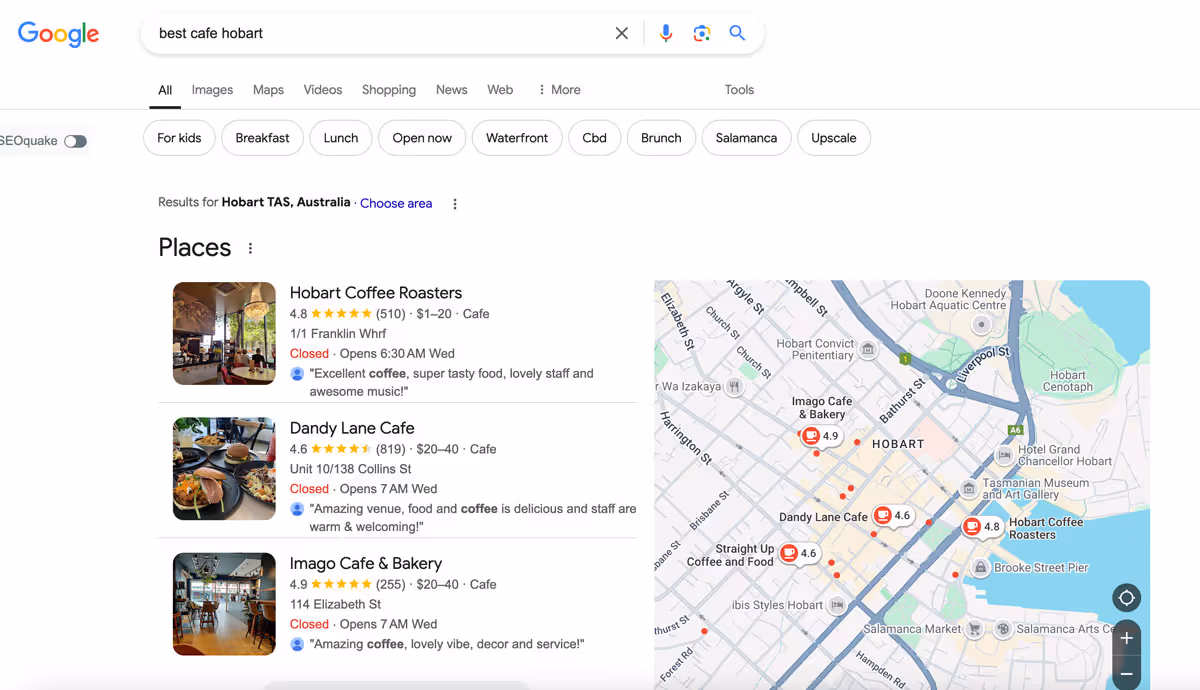Viewport: 1200px width, 690px height.
Task: Click the address 114 Elizabeth St
Action: pos(336,604)
